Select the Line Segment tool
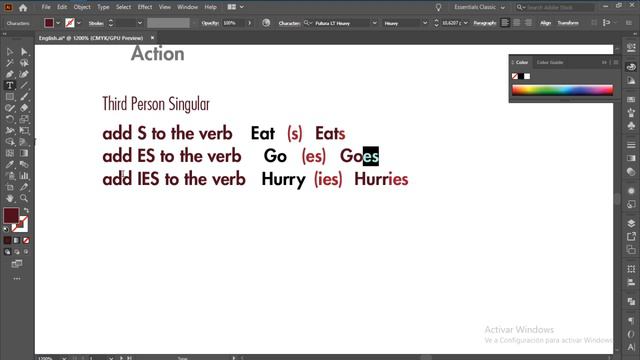 (24, 85)
